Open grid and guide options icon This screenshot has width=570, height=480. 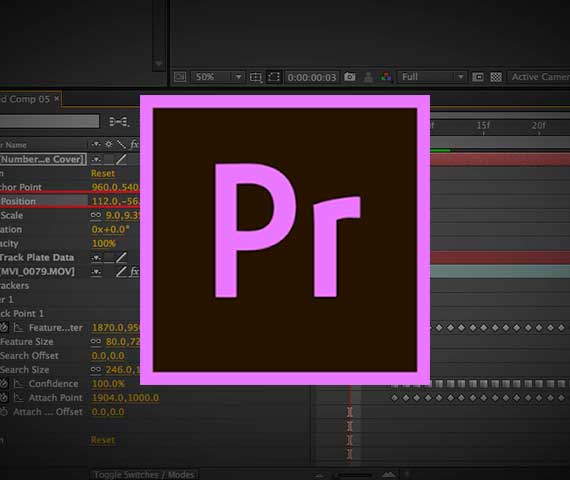[x=256, y=77]
